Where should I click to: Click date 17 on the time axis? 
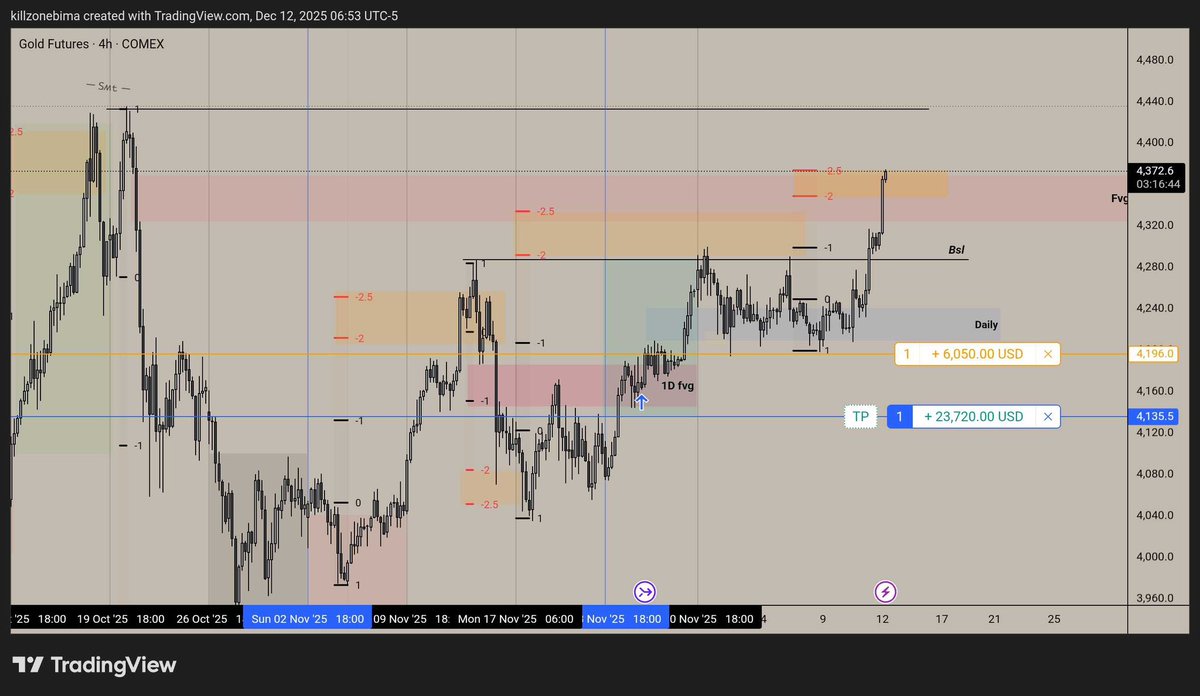pyautogui.click(x=941, y=619)
